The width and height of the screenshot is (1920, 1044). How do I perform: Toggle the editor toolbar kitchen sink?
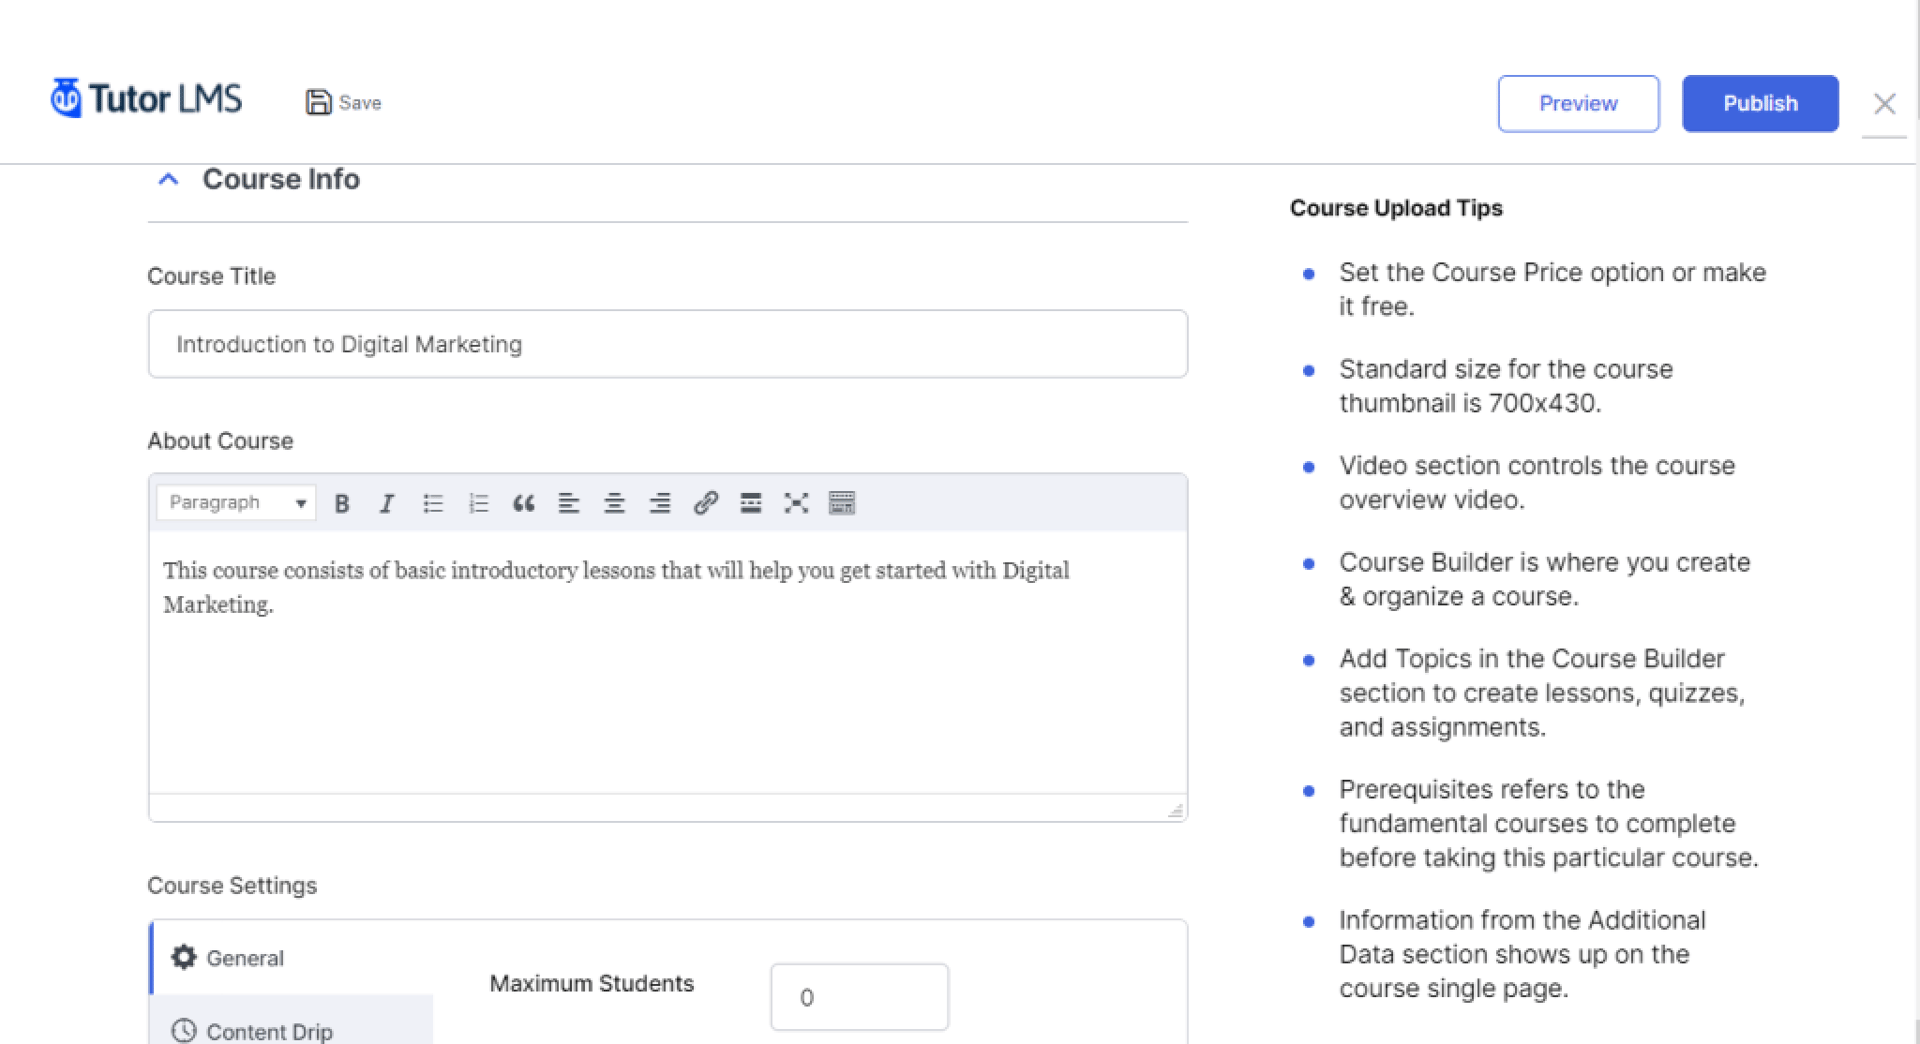pos(842,503)
